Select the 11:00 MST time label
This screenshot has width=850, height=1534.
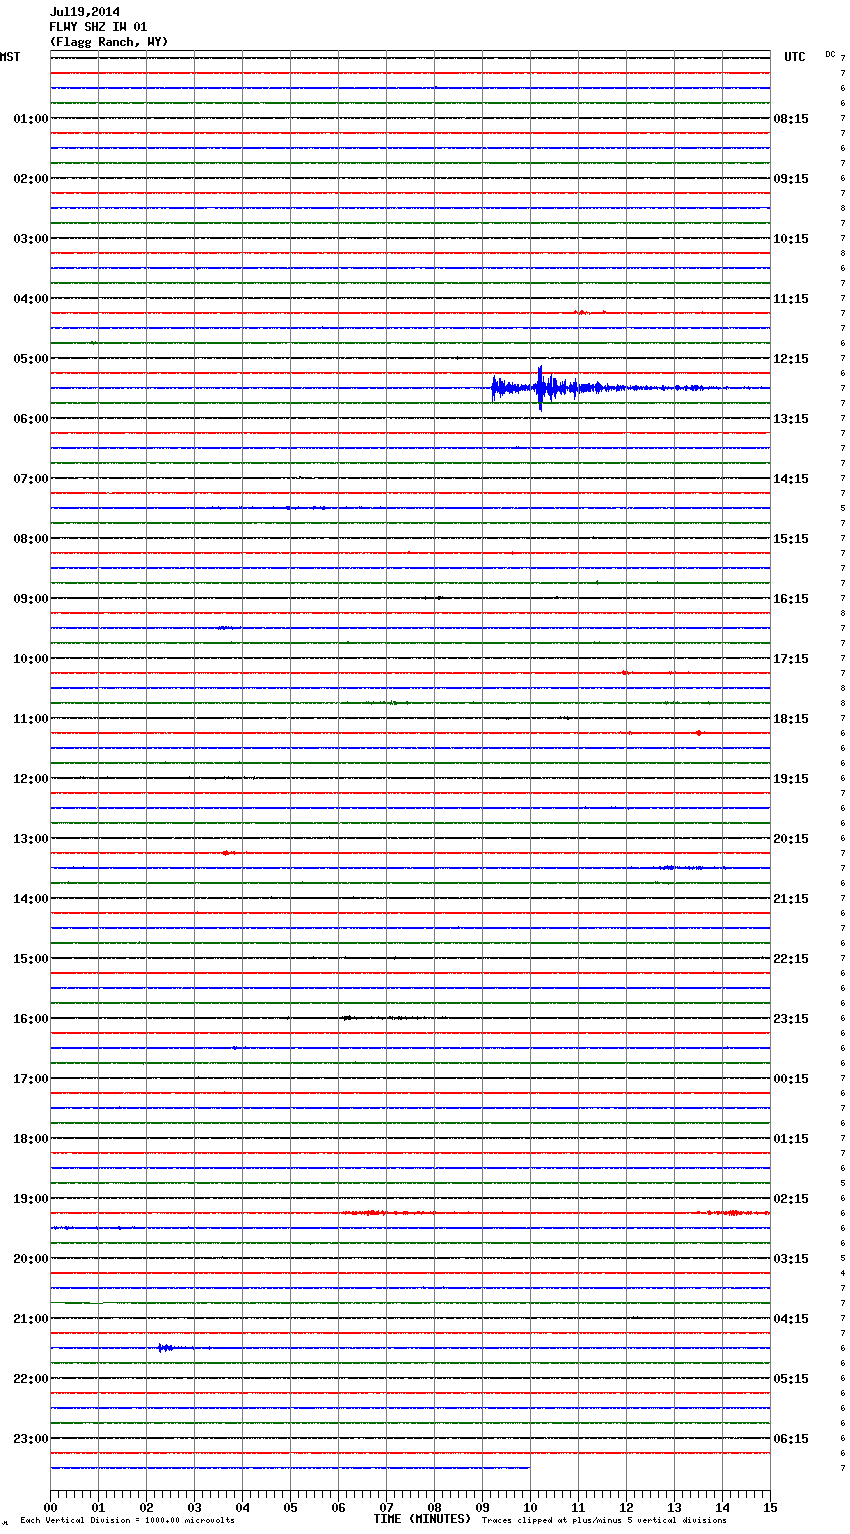point(31,719)
